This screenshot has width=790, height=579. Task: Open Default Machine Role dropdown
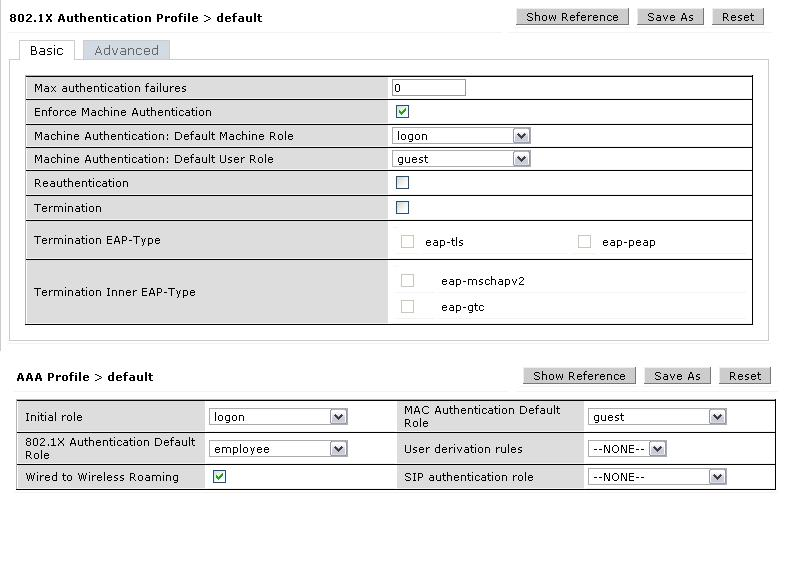(x=520, y=136)
